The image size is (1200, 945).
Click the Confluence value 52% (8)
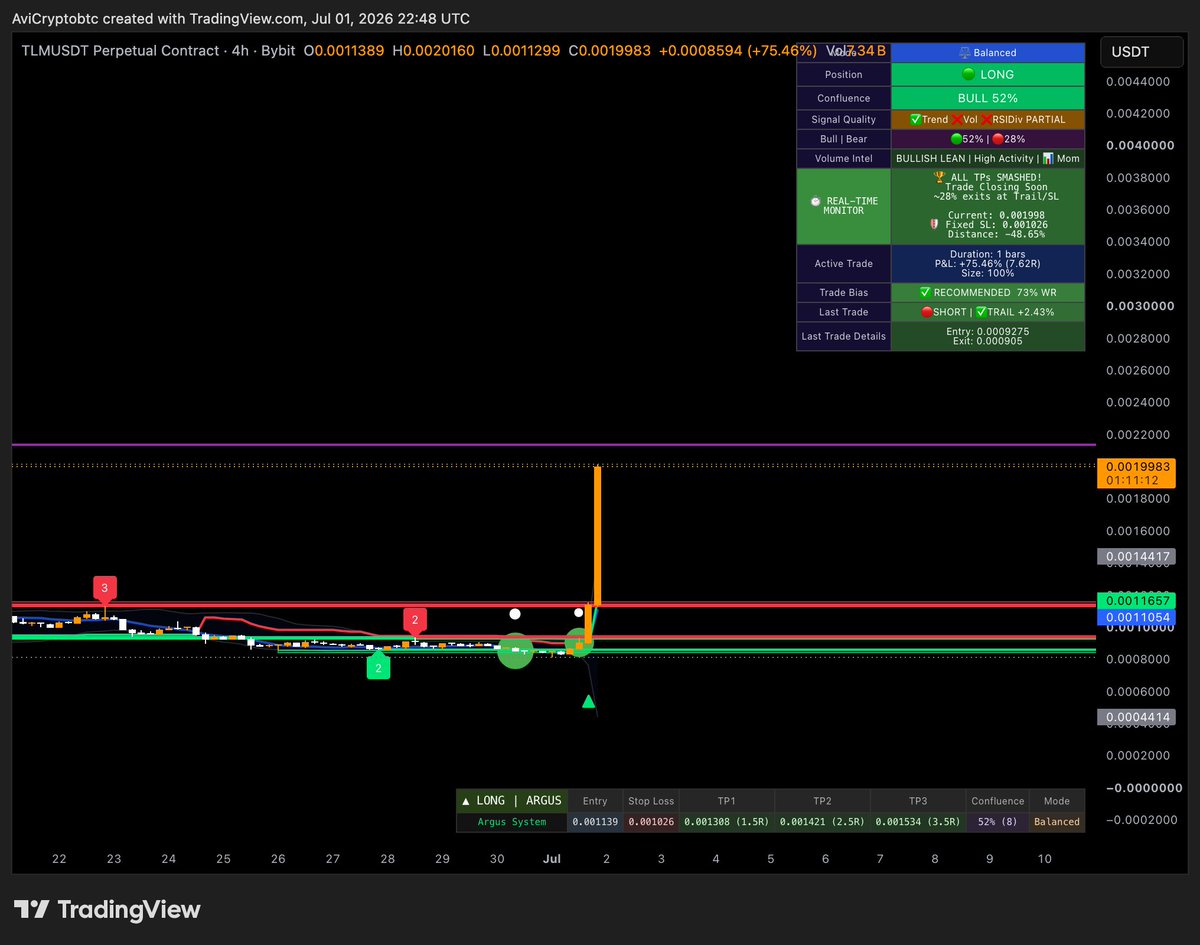(x=997, y=822)
